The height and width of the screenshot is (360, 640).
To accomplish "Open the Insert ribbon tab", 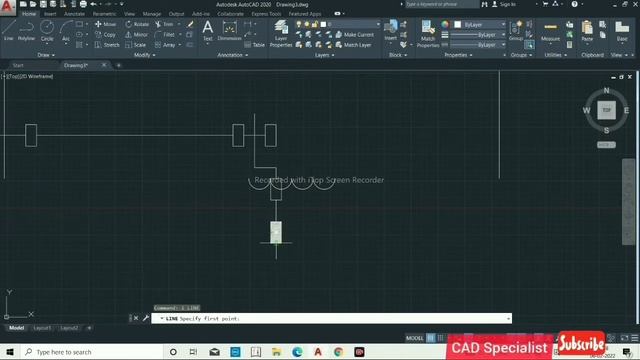I will (x=50, y=14).
